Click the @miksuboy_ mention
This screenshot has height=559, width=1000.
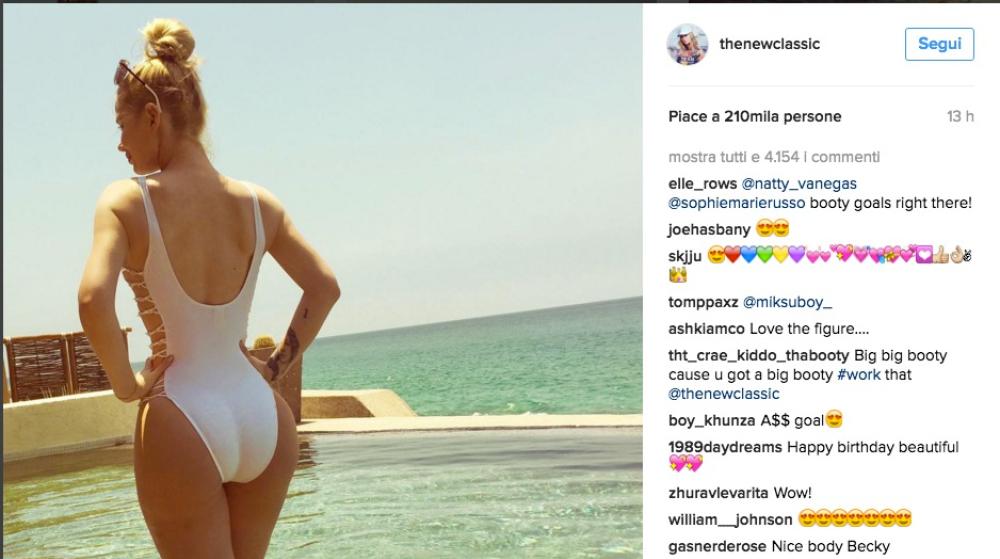787,302
